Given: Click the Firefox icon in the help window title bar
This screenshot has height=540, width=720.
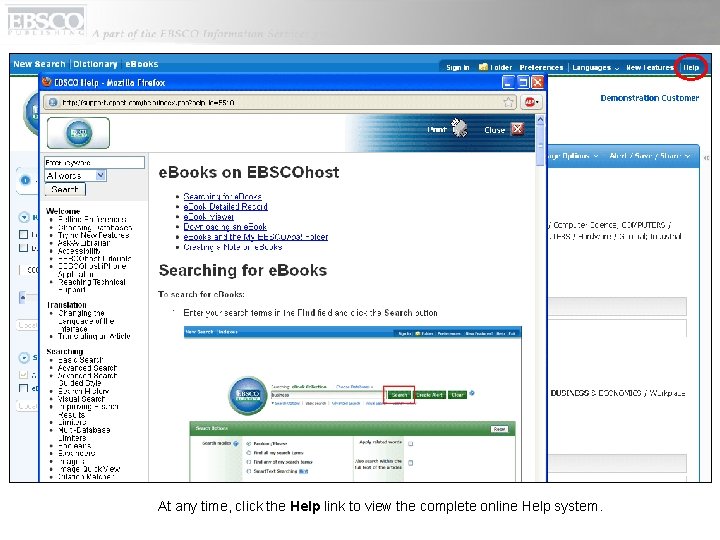Looking at the screenshot, I should point(46,82).
